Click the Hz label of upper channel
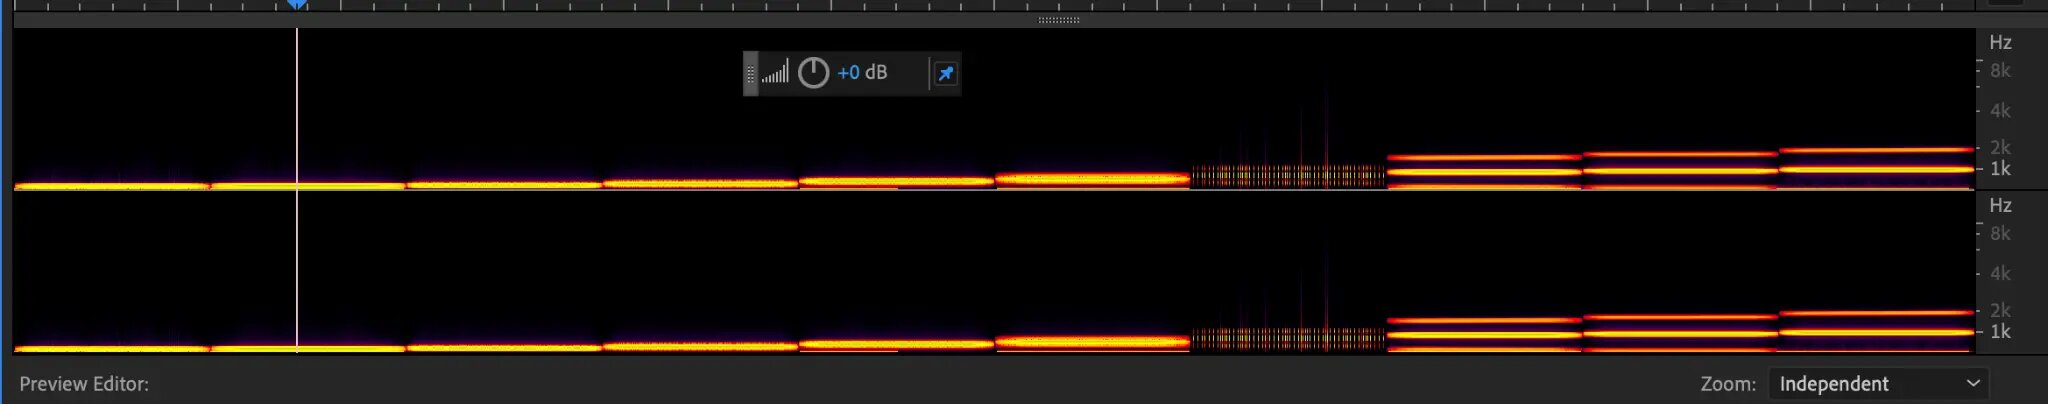This screenshot has width=2048, height=404. click(2000, 42)
